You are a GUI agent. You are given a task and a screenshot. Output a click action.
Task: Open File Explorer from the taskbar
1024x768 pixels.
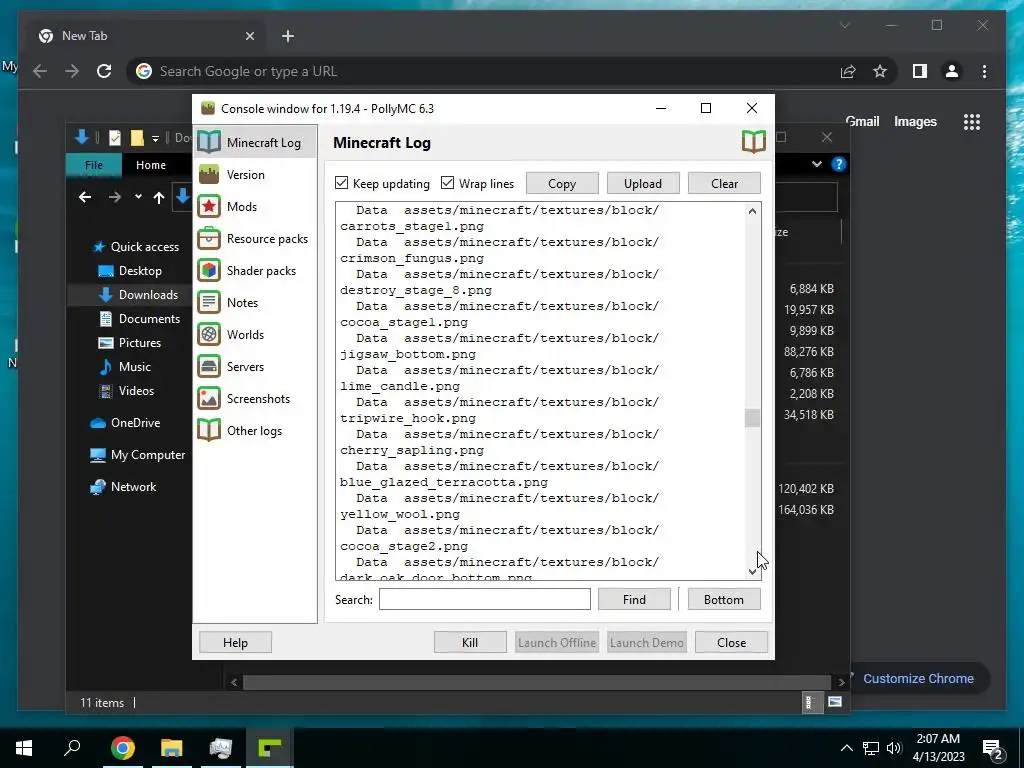(172, 748)
